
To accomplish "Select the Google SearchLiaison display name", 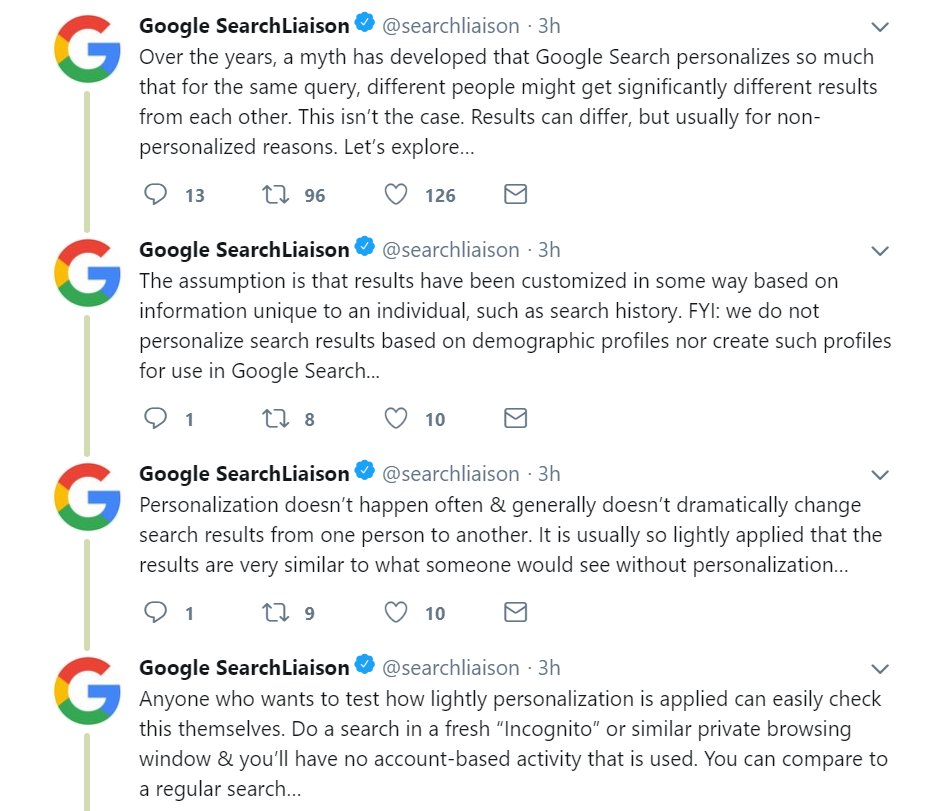I will (243, 25).
